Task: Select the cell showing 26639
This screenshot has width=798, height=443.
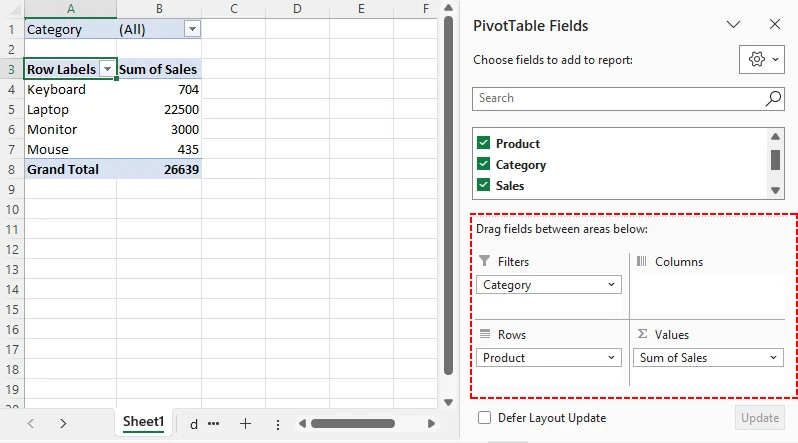Action: (159, 169)
